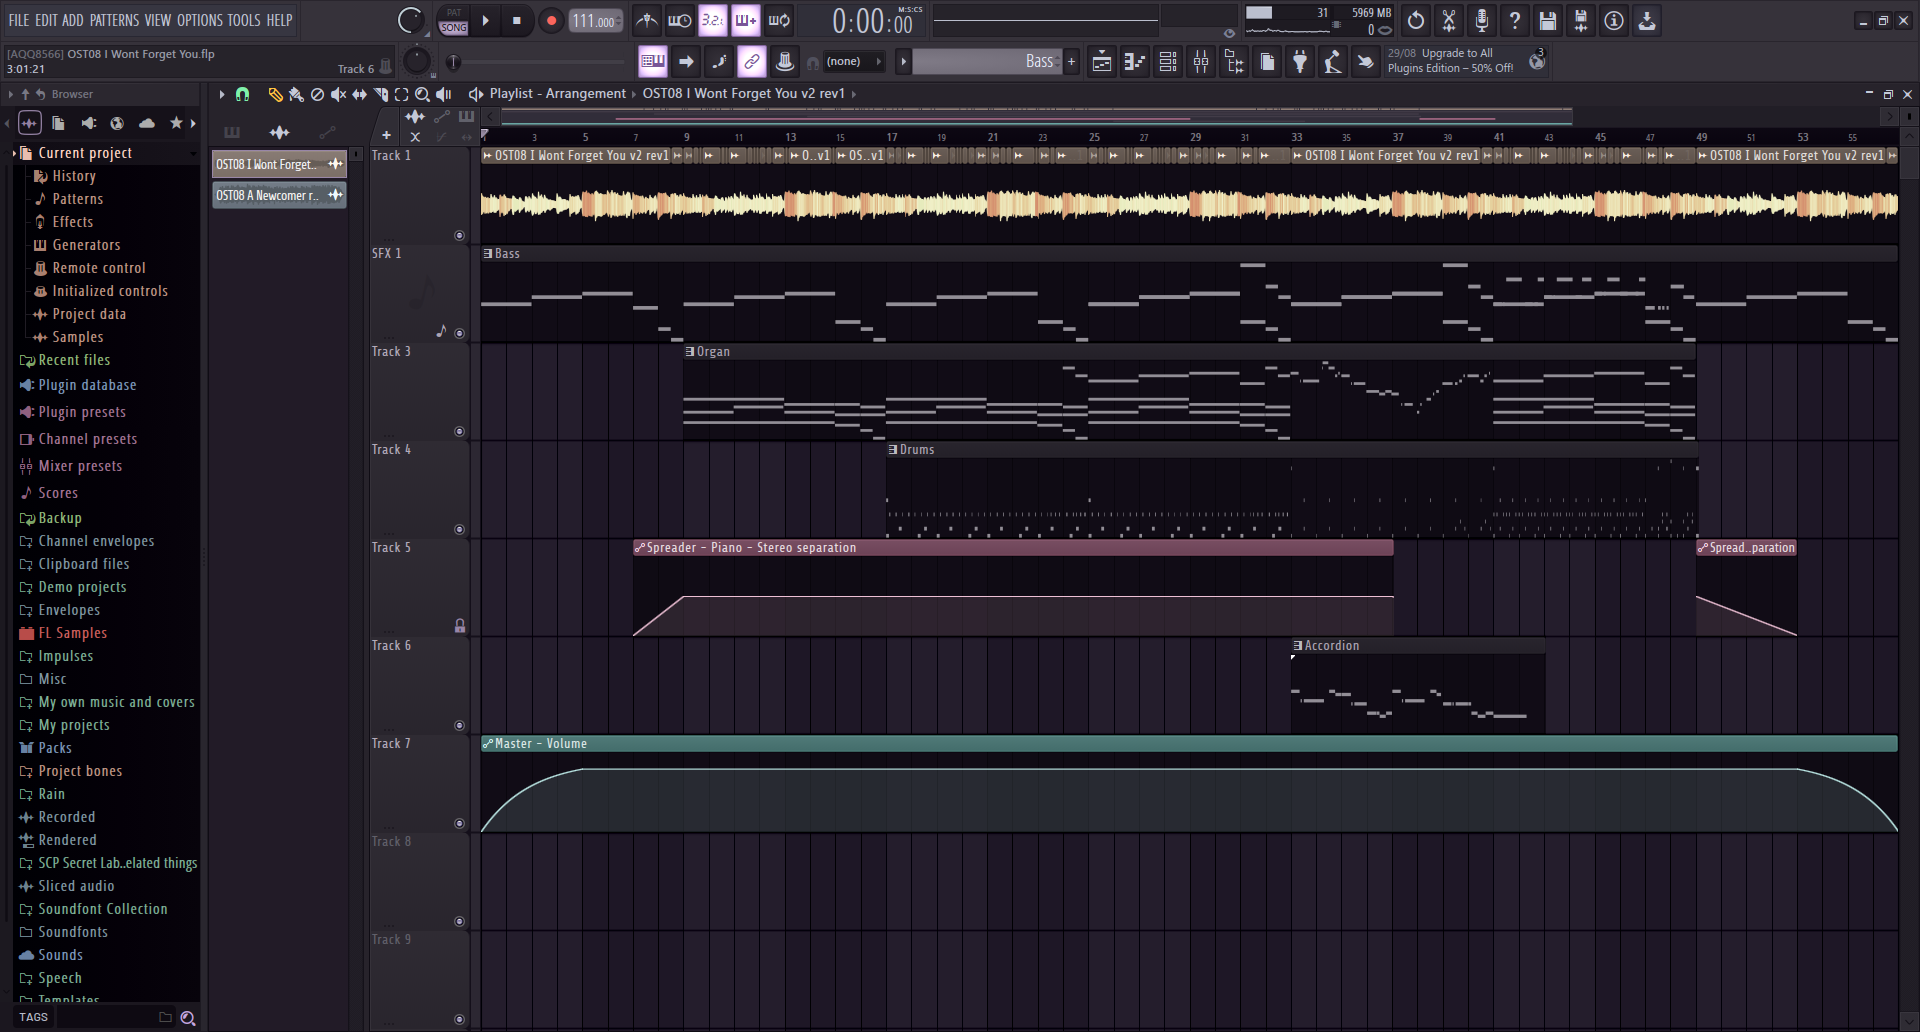Start playback with the Play button

coord(485,20)
